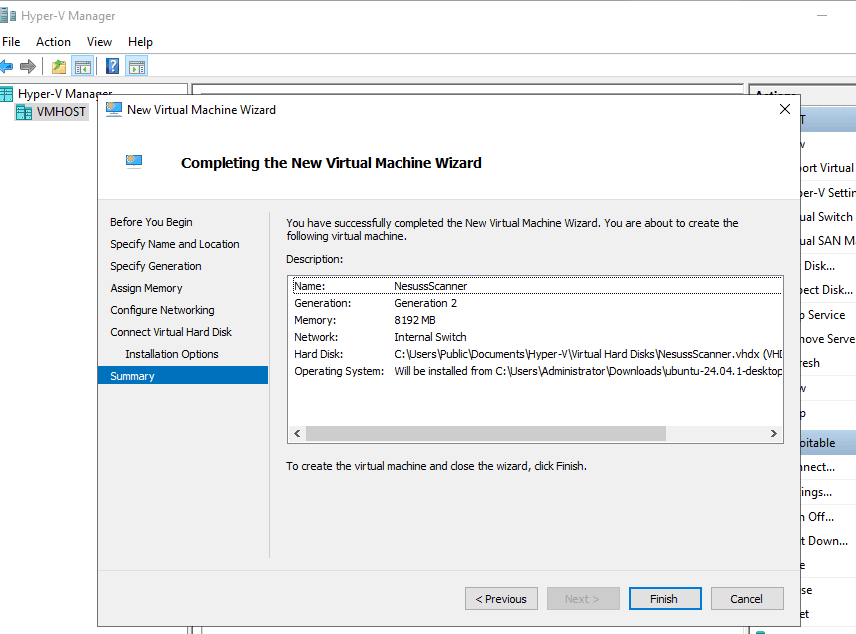Click the Off... action in the Actions pane

(820, 517)
